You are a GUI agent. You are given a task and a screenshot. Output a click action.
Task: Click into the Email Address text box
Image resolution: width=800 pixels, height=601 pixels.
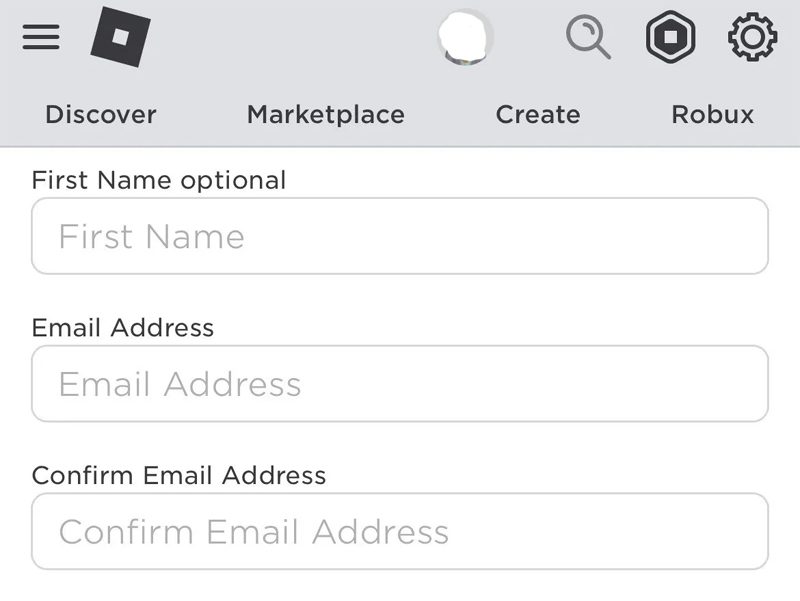(400, 384)
